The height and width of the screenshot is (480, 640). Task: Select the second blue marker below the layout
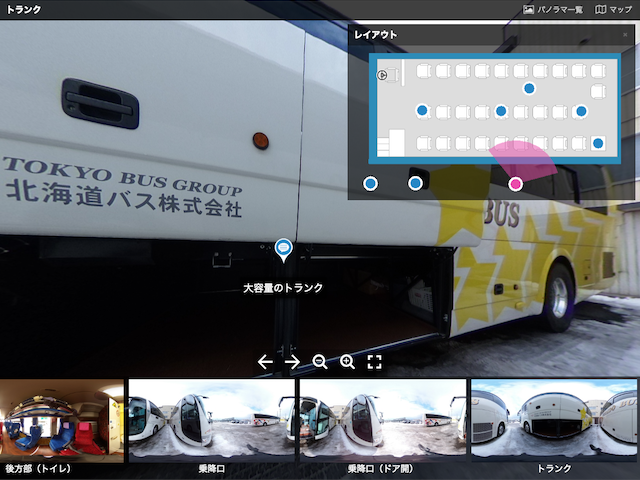pos(415,184)
